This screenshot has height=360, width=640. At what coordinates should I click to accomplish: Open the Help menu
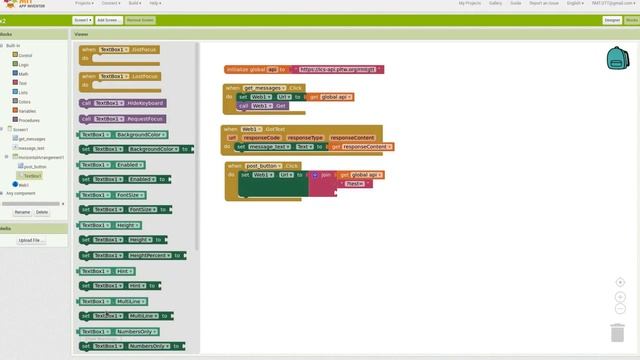[155, 3]
